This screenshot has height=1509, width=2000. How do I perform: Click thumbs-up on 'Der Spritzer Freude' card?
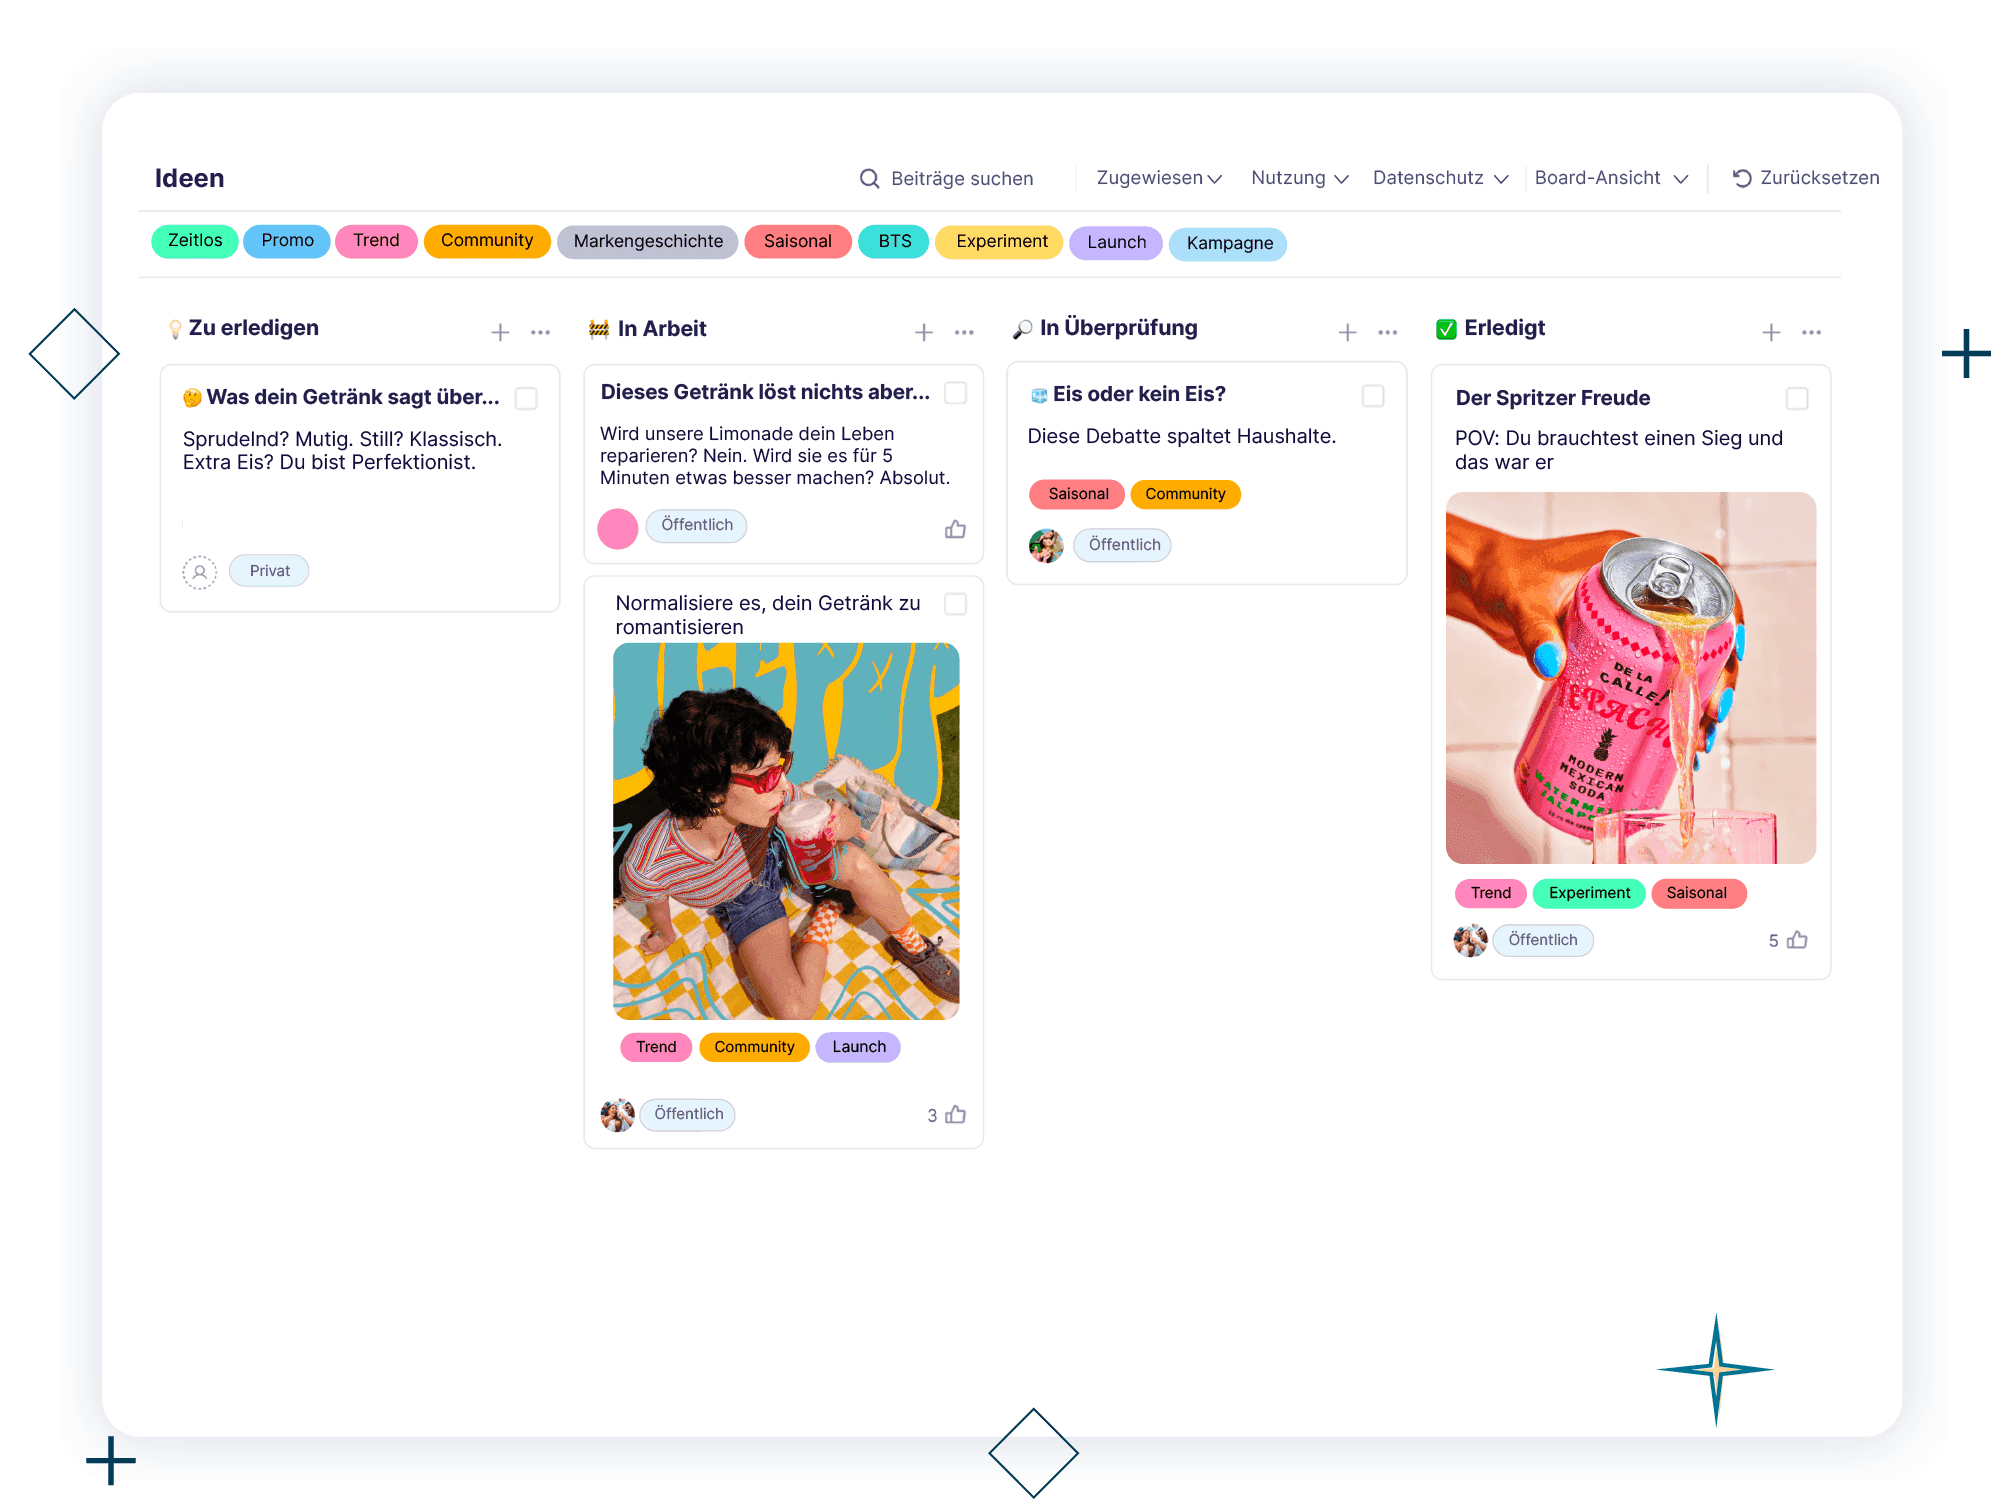tap(1797, 940)
